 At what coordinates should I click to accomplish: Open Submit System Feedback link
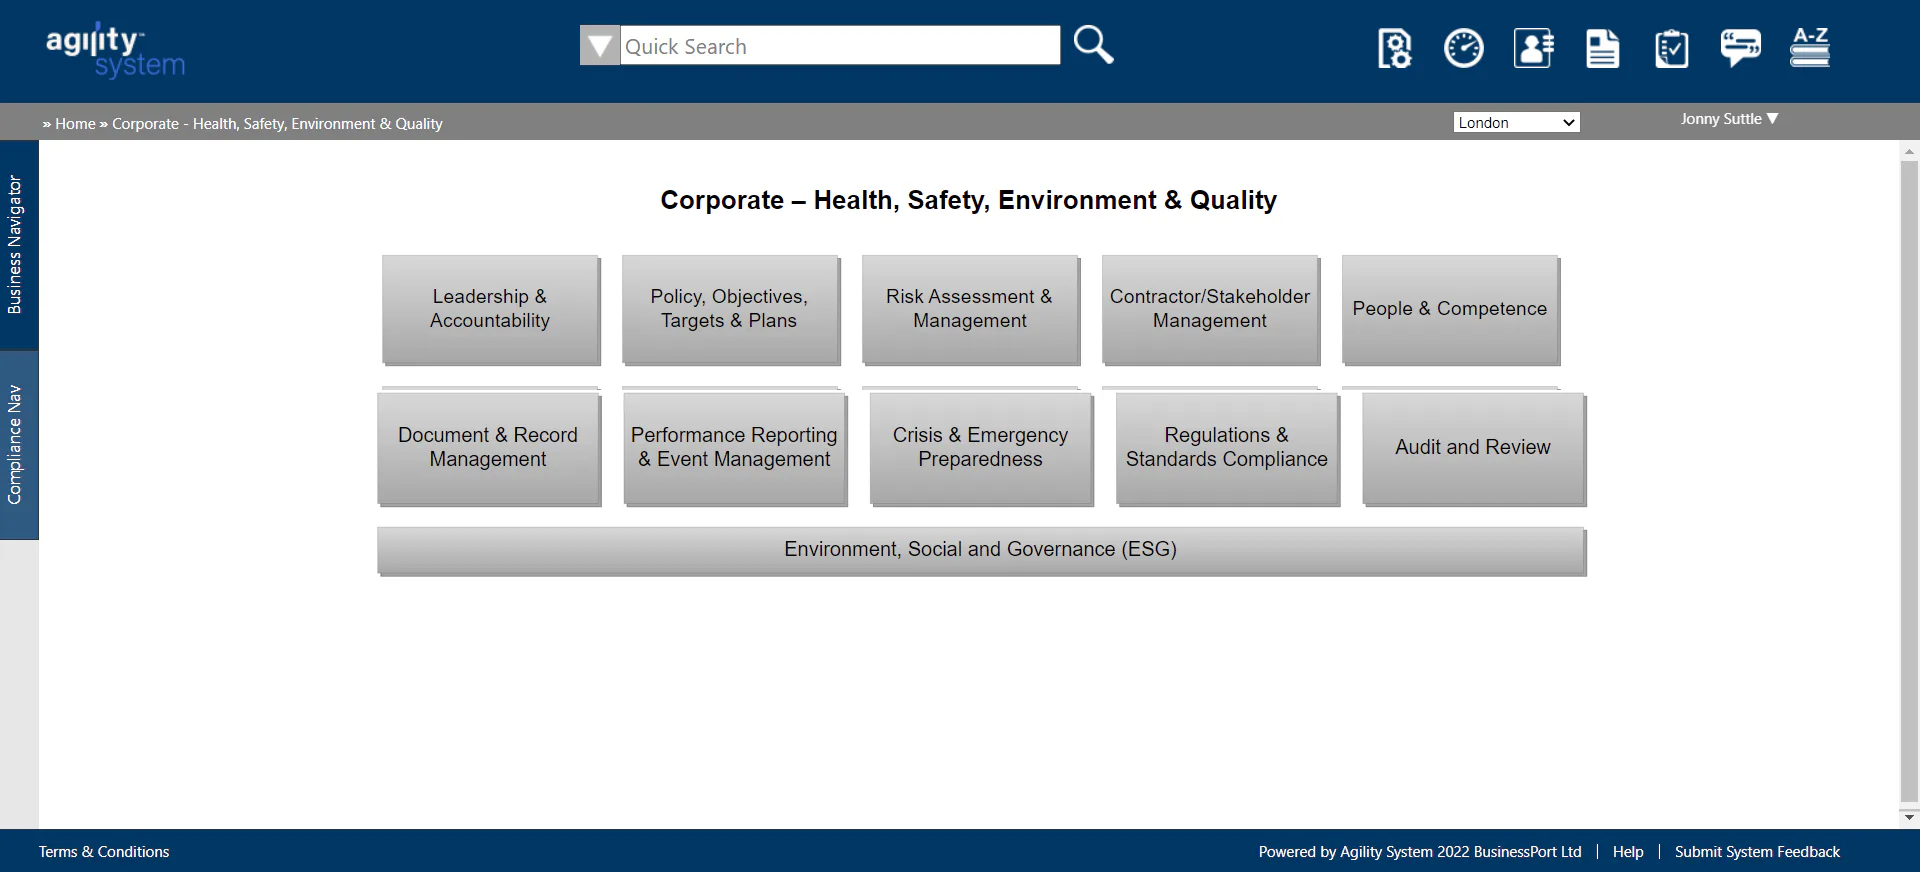click(x=1757, y=852)
